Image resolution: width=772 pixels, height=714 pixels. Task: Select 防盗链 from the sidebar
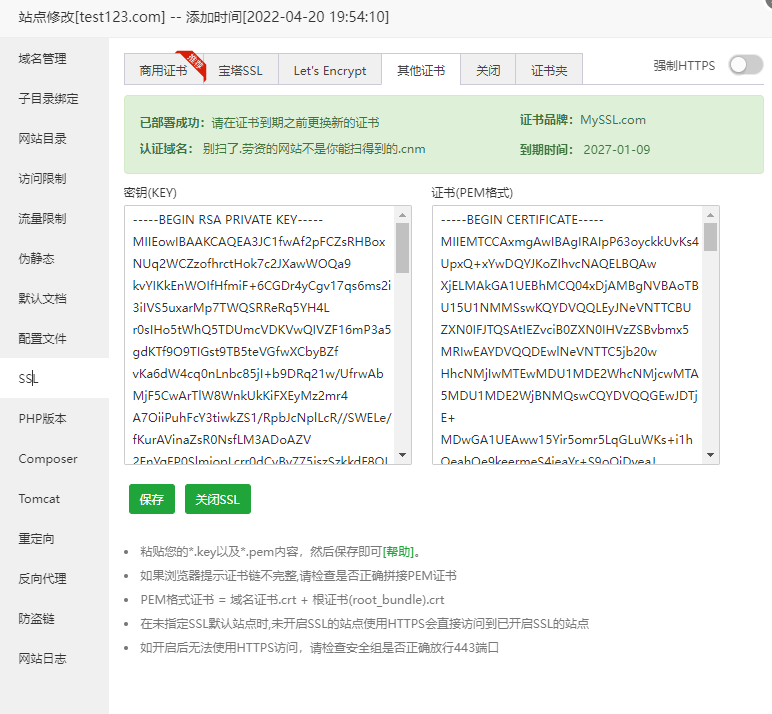tap(36, 619)
